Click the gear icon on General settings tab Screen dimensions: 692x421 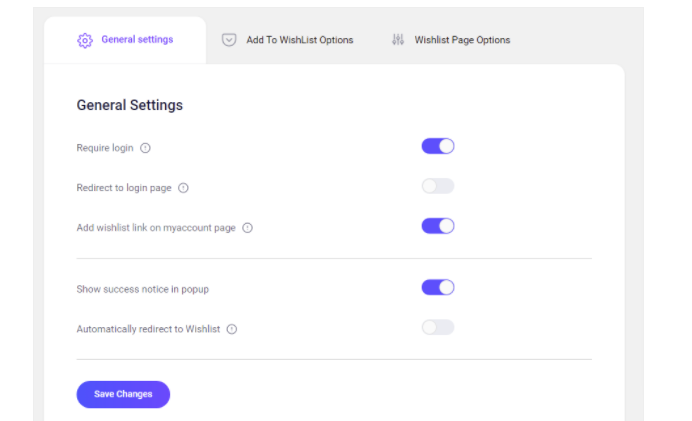point(85,40)
